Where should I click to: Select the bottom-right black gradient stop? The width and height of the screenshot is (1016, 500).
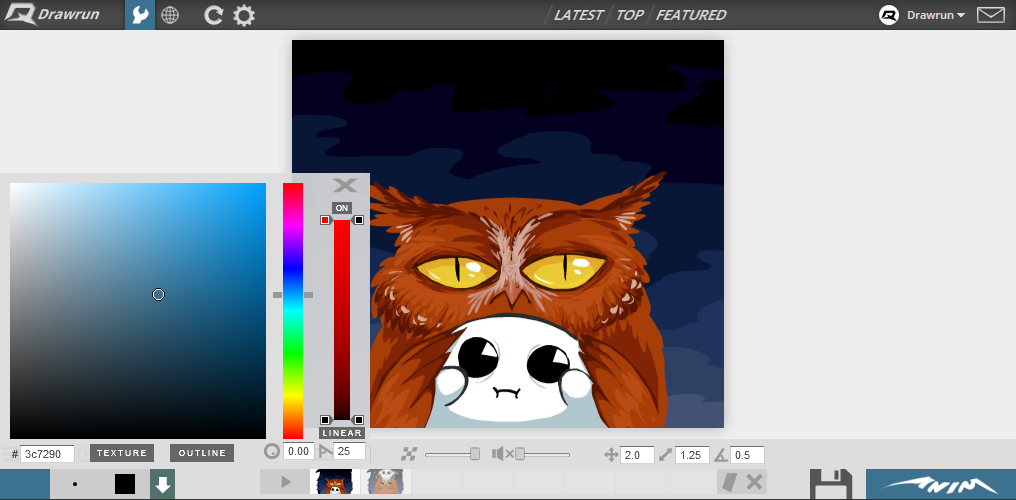tap(359, 420)
